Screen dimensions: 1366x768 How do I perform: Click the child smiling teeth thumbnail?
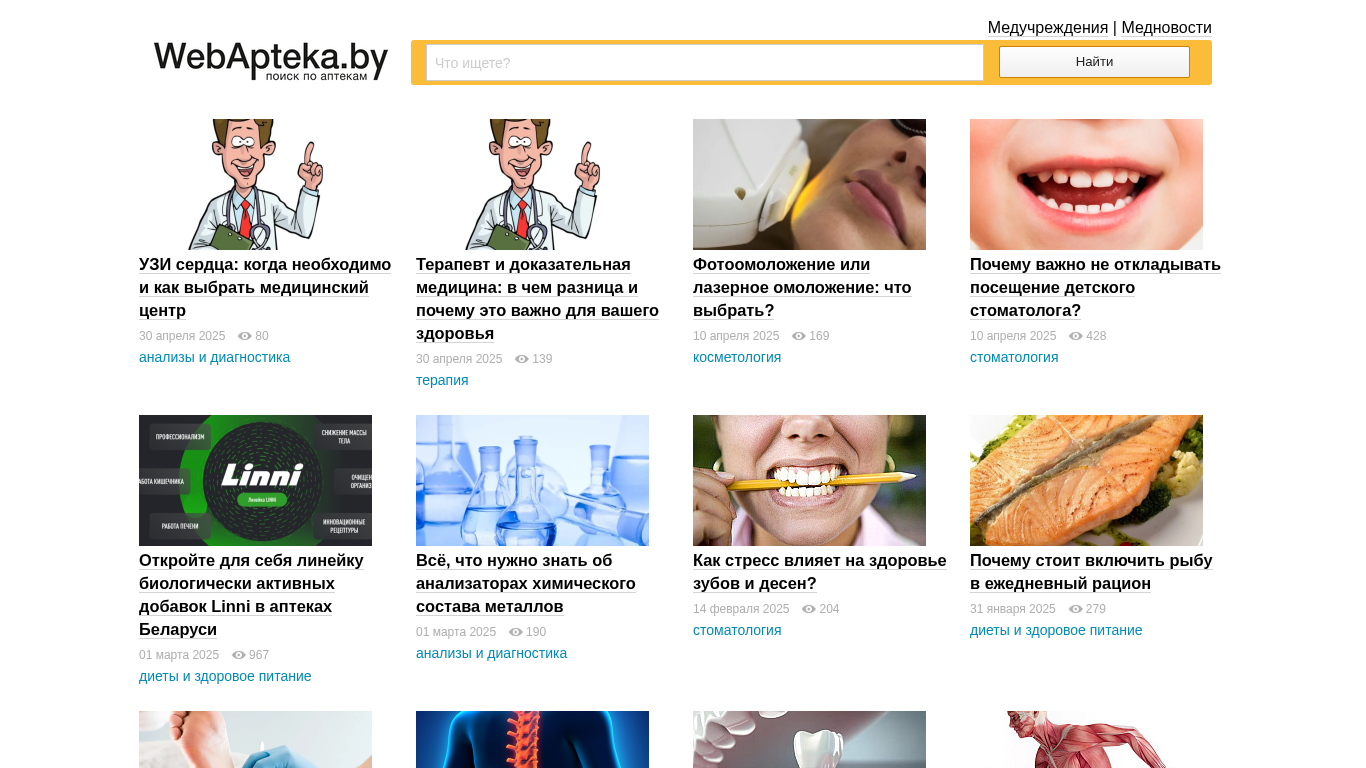1086,184
